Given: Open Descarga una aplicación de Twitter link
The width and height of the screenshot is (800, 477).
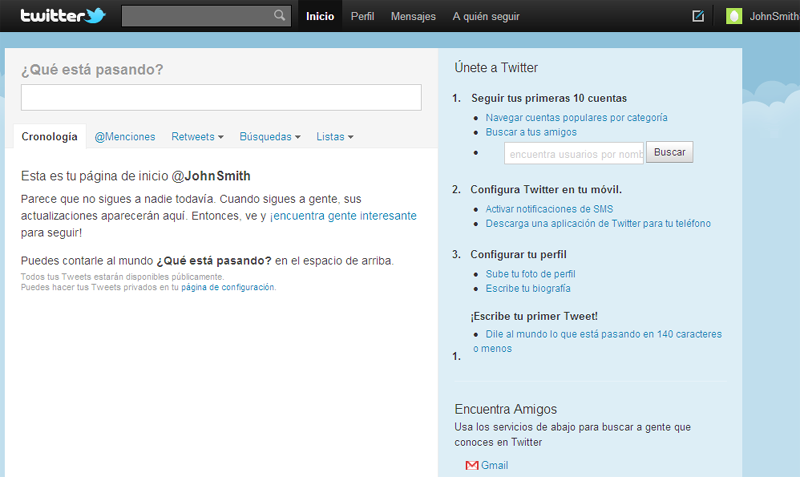Looking at the screenshot, I should pyautogui.click(x=598, y=223).
